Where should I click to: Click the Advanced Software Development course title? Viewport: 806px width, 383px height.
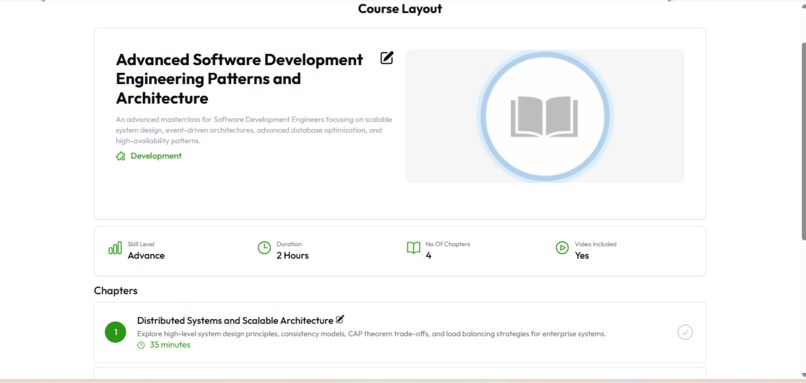[240, 79]
